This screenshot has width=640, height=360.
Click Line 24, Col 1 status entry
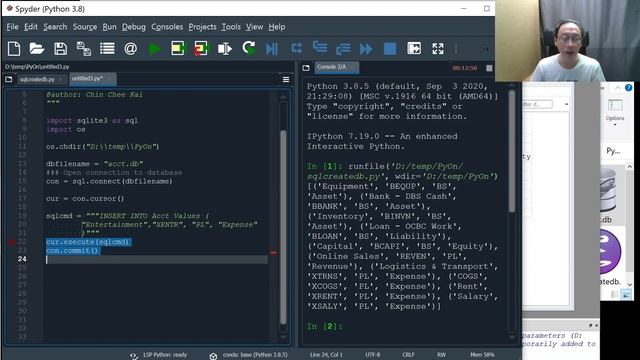click(326, 355)
